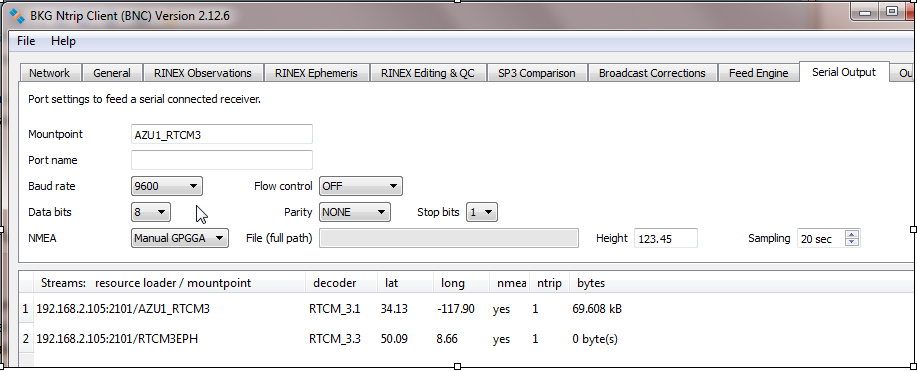Click the 0 byte(s) cell

[x=595, y=339]
